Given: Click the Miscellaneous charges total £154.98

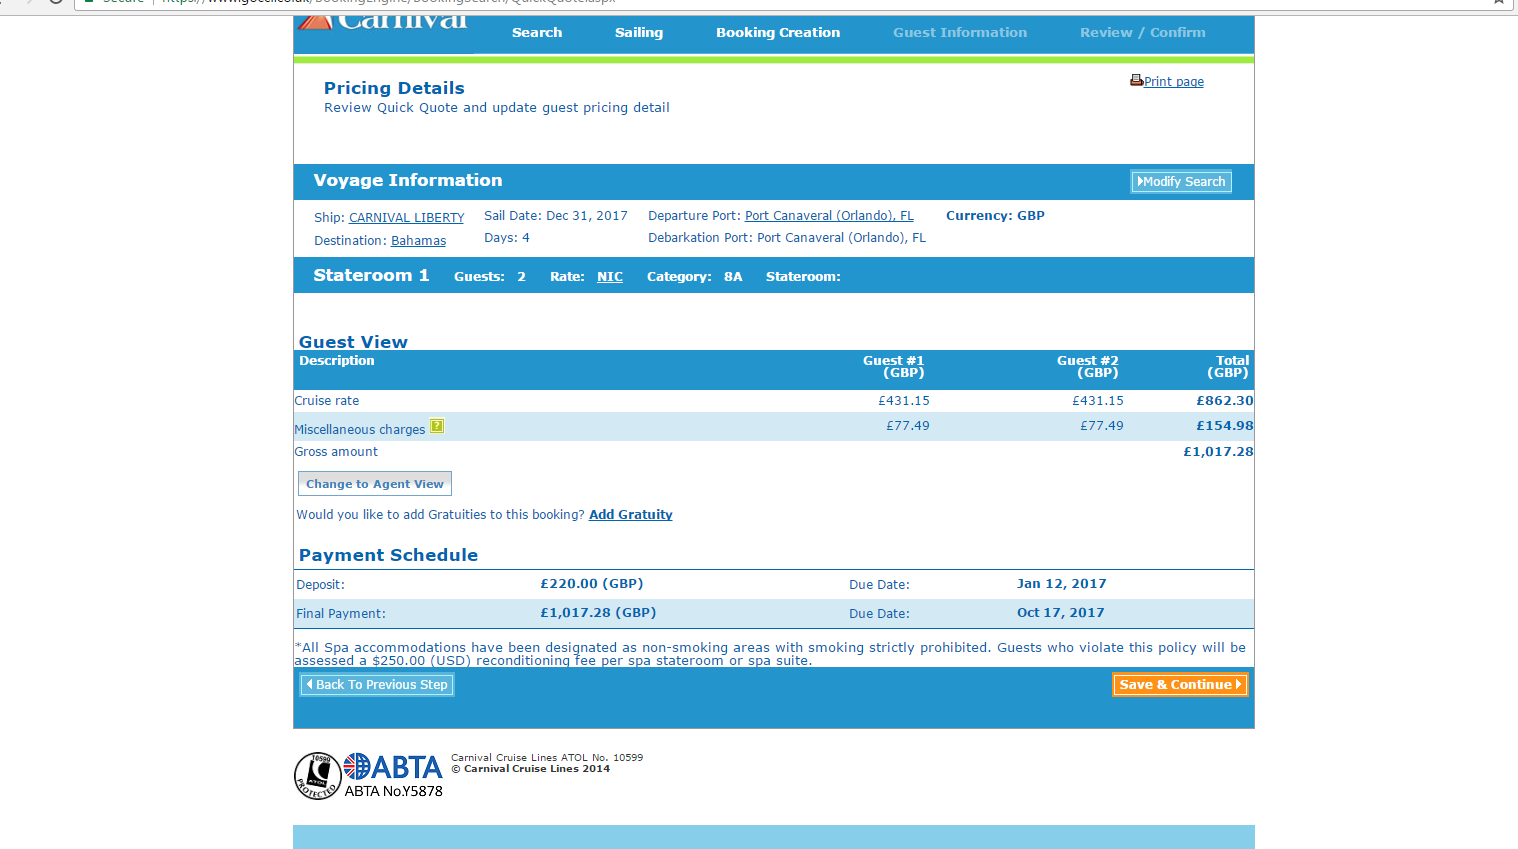Looking at the screenshot, I should tap(1225, 426).
